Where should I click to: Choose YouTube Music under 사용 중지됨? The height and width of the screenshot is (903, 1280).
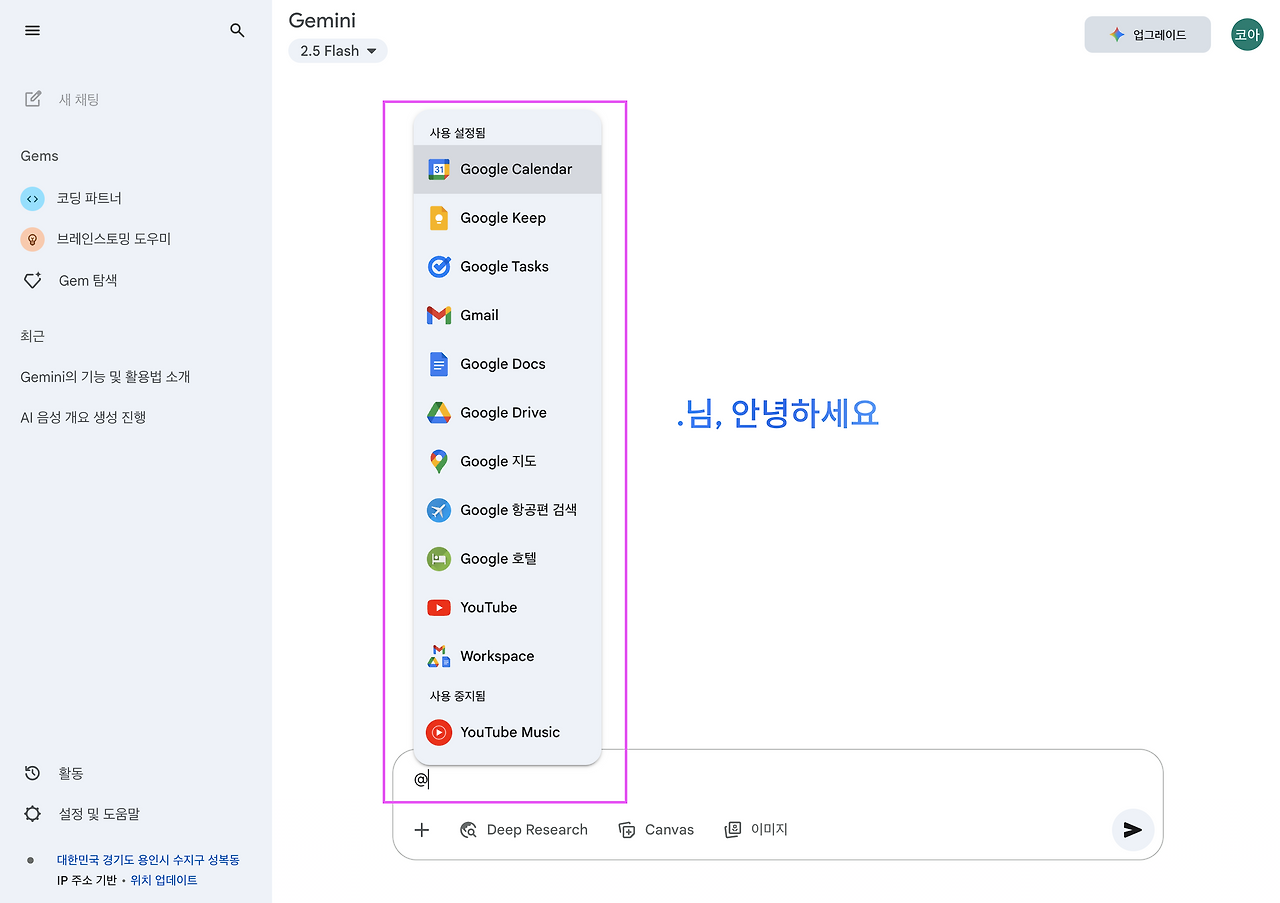tap(507, 732)
